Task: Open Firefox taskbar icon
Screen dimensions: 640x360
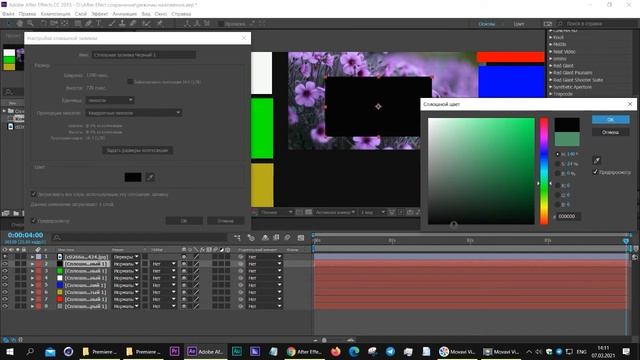Action: [x=336, y=351]
